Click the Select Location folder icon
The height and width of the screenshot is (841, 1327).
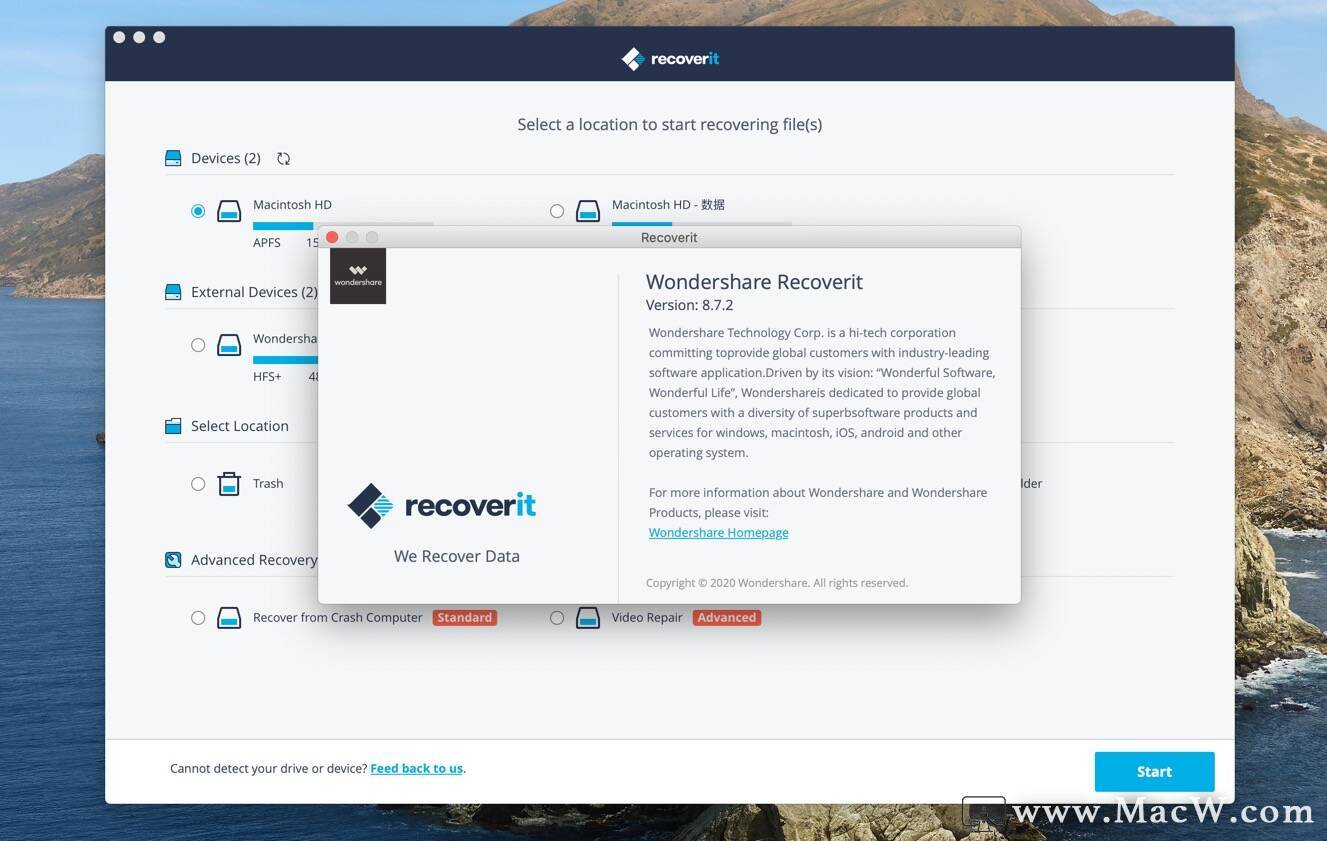coord(173,426)
